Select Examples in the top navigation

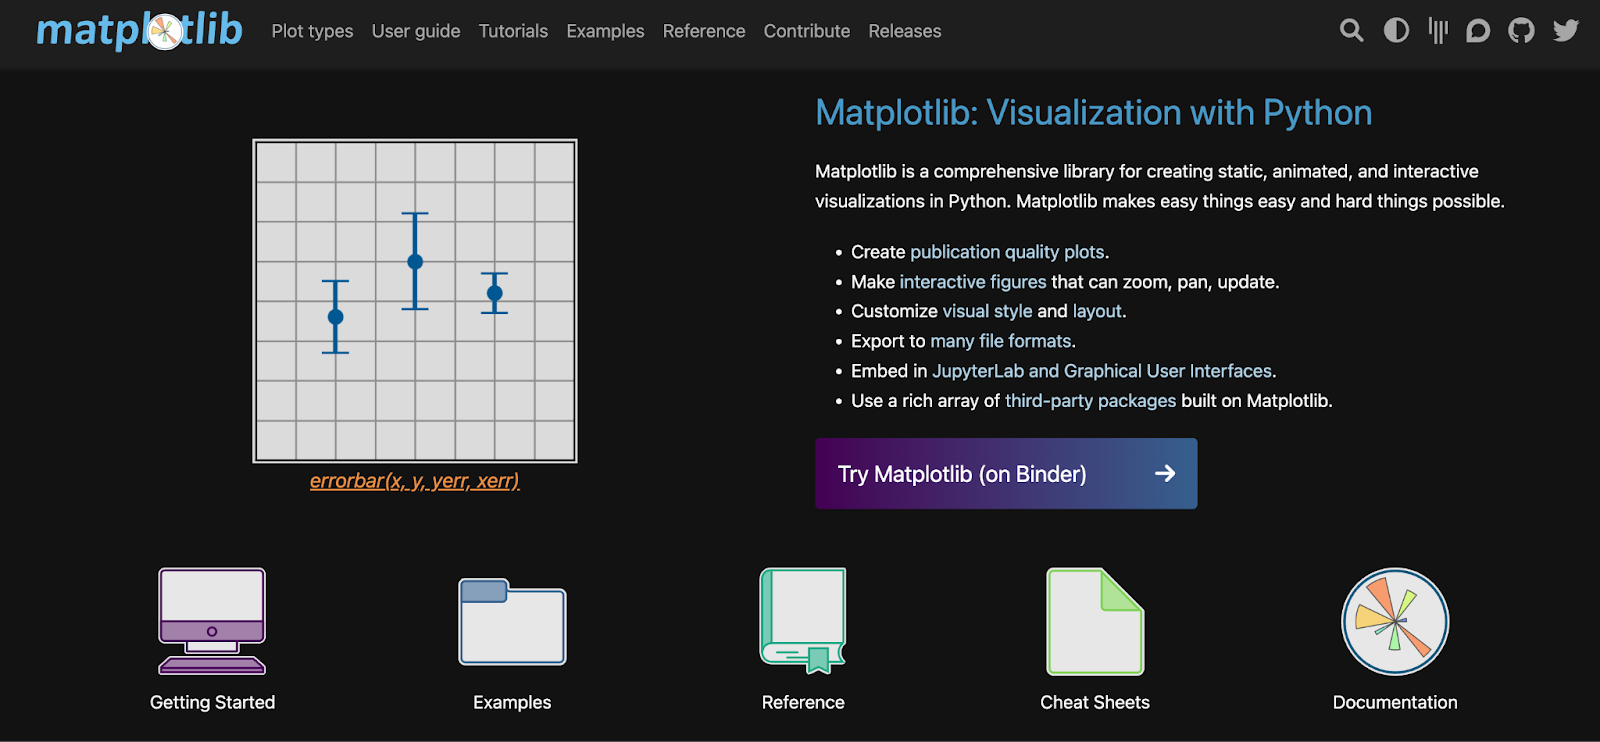point(605,31)
